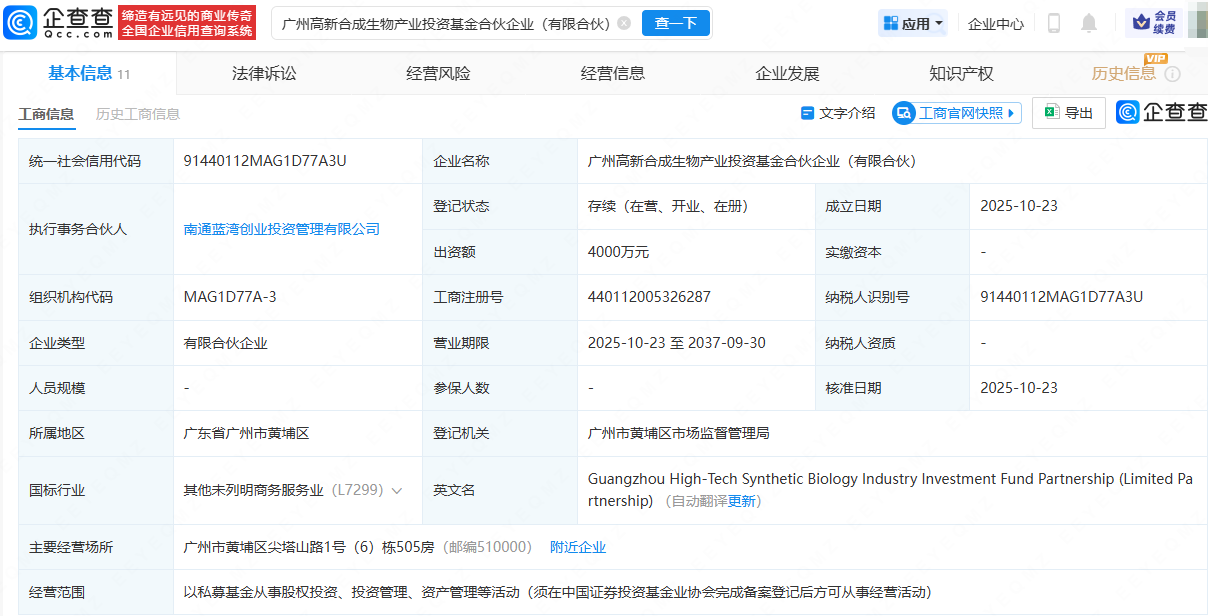Click the Qcc logo at top left
1208x616 pixels.
tap(58, 22)
